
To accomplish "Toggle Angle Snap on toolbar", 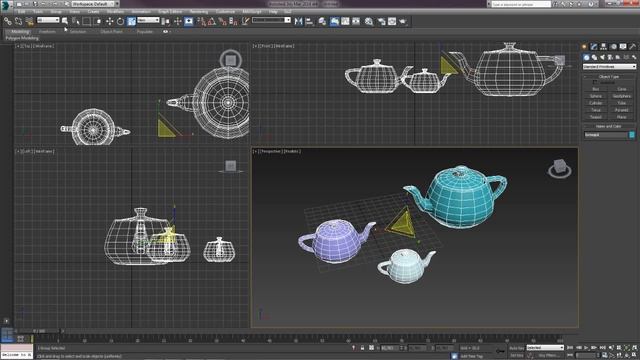I will point(211,21).
